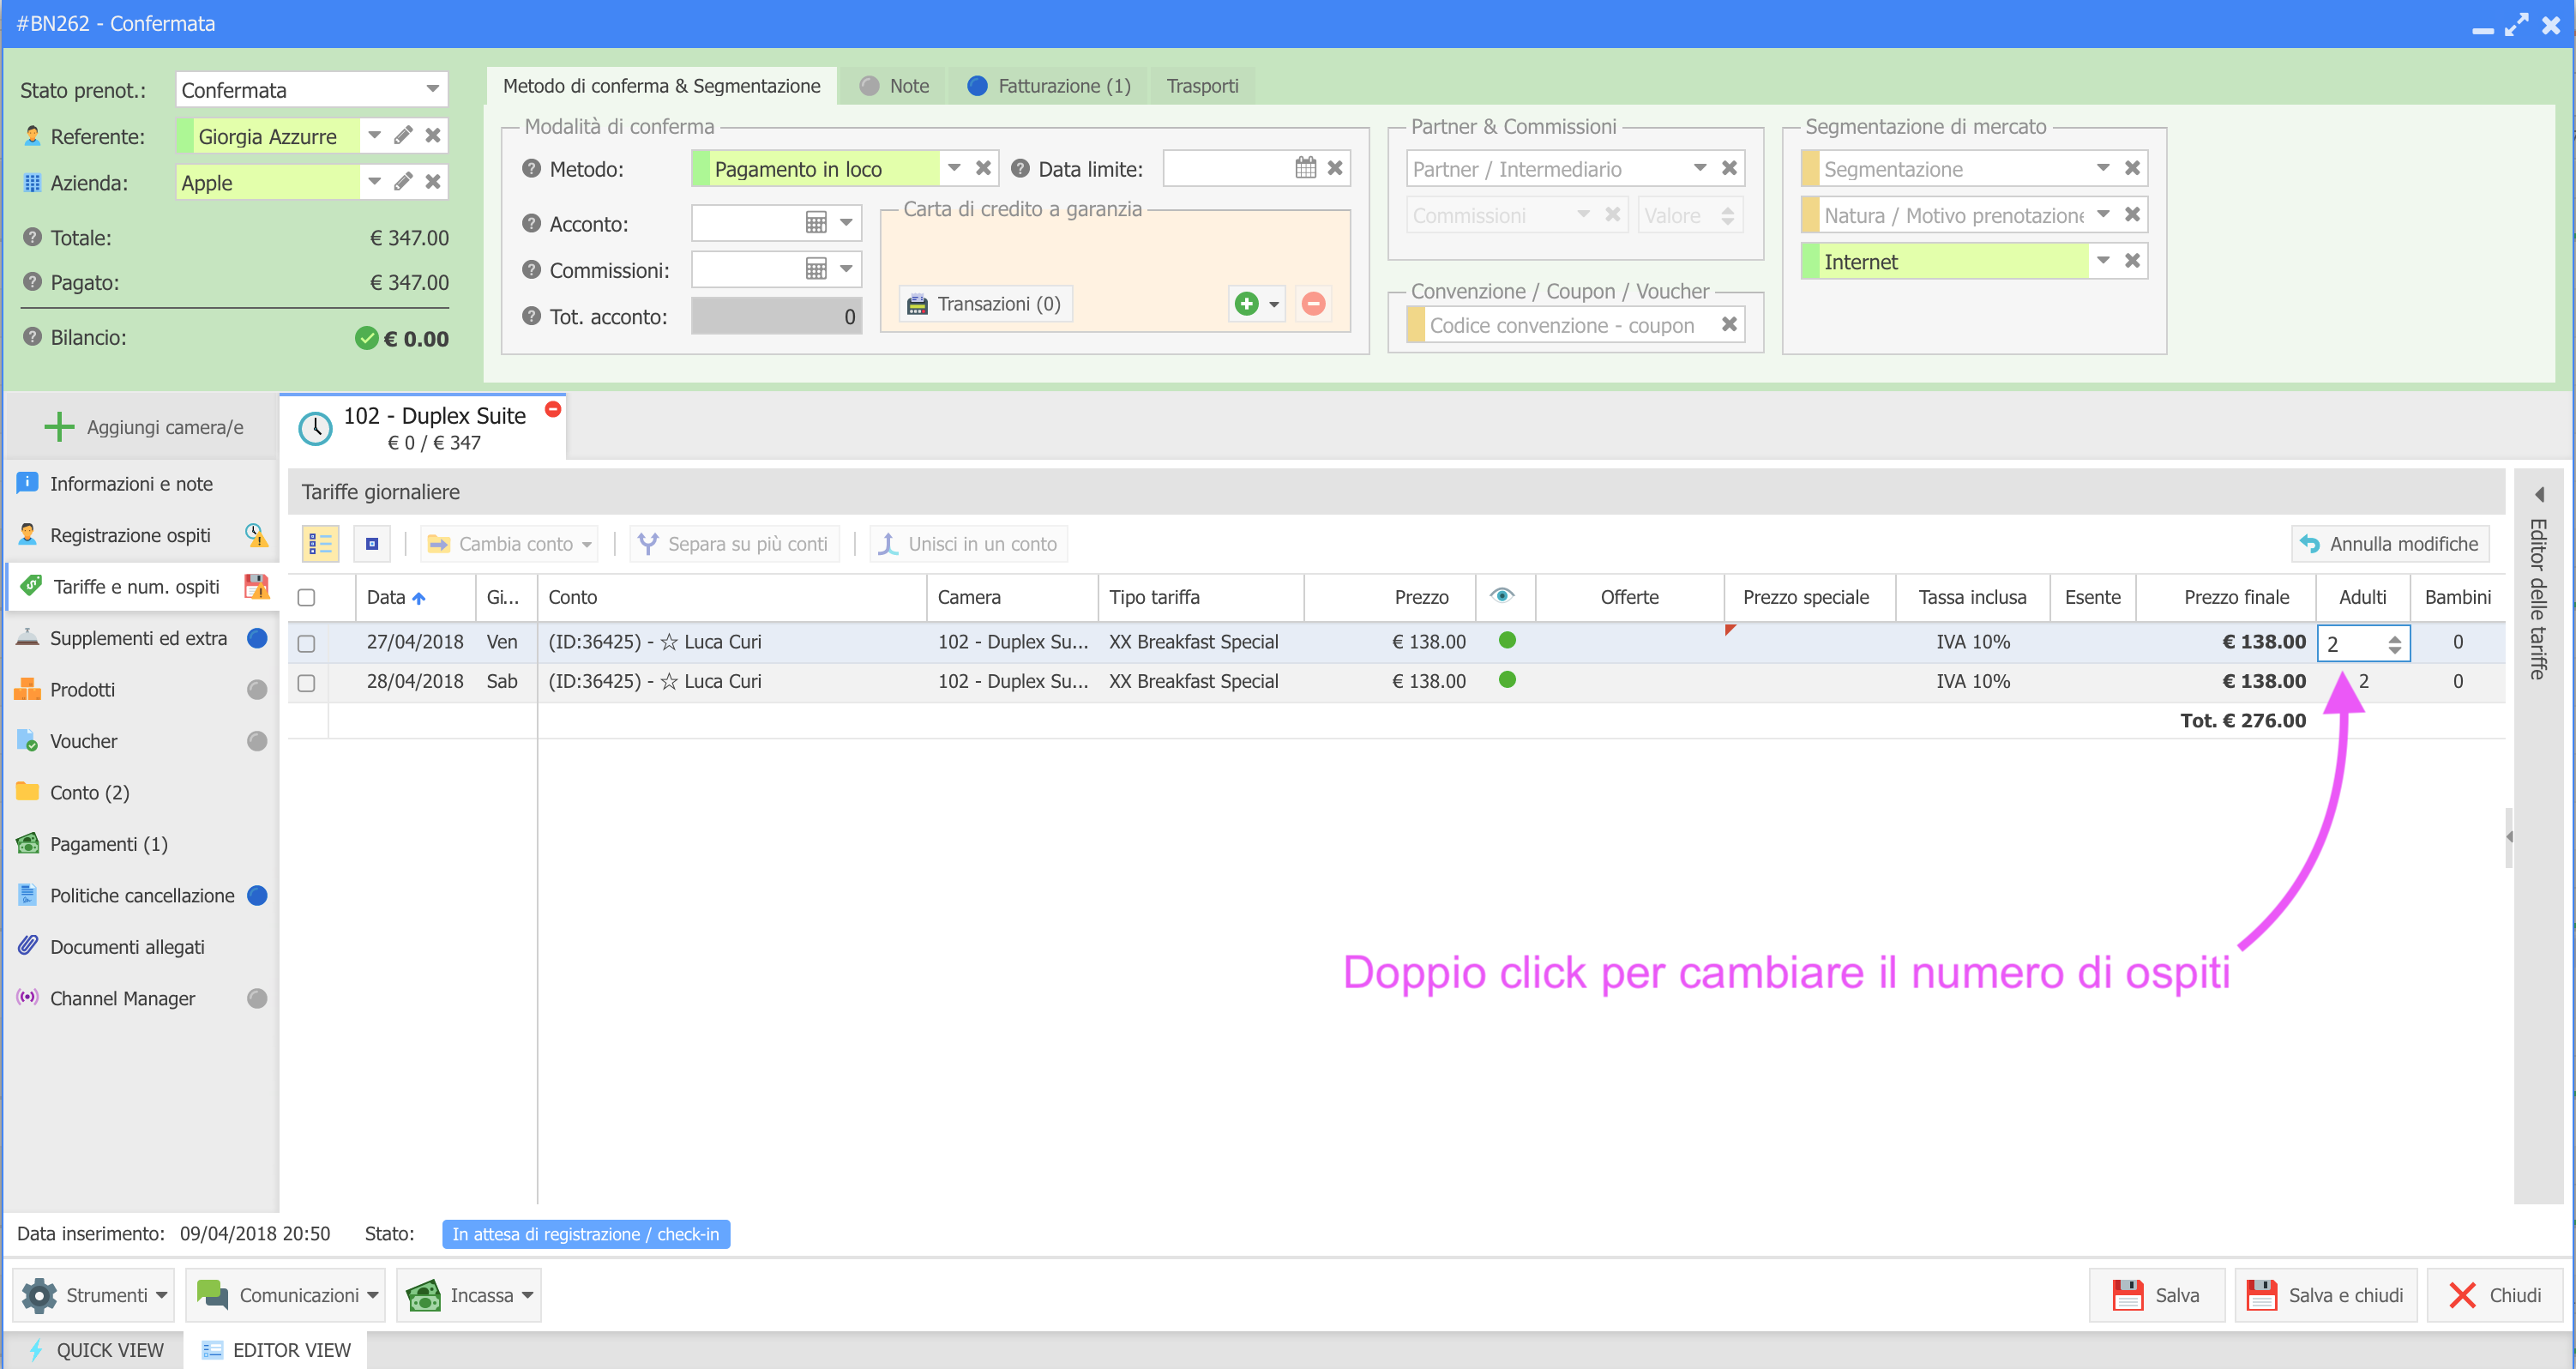Open Transazioni (0) button
Viewport: 2576px width, 1369px height.
point(986,304)
